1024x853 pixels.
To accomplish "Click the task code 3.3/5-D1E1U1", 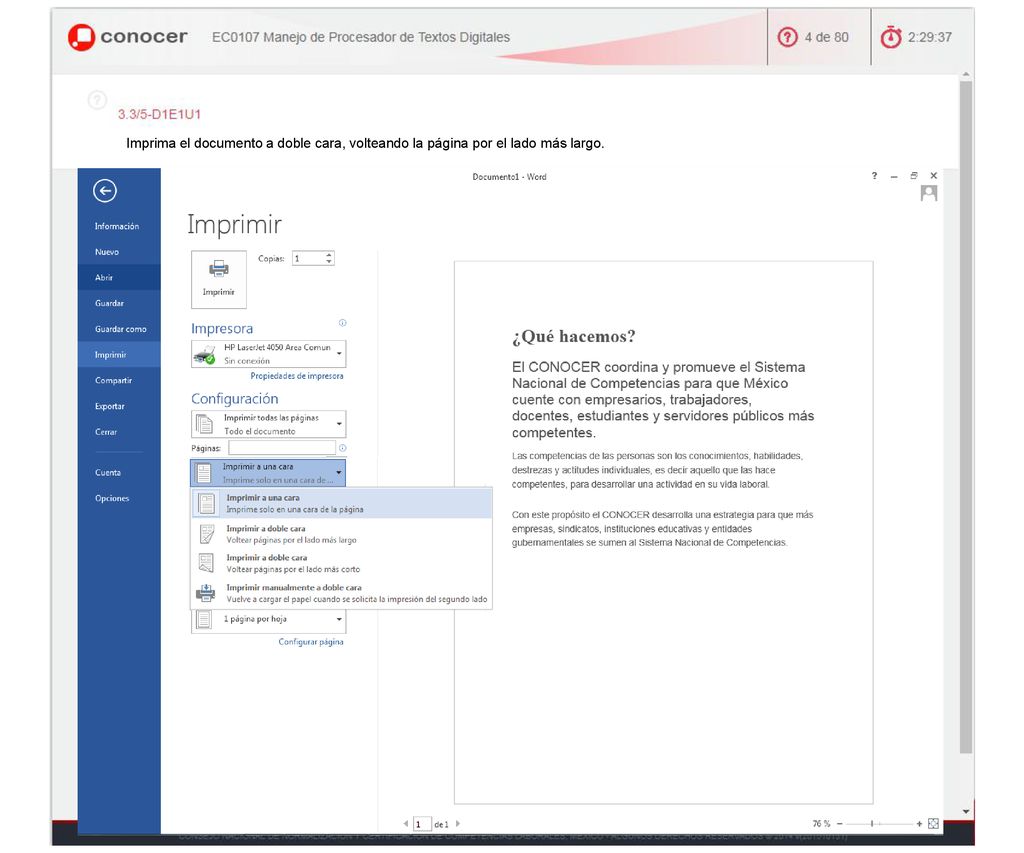I will [x=159, y=114].
